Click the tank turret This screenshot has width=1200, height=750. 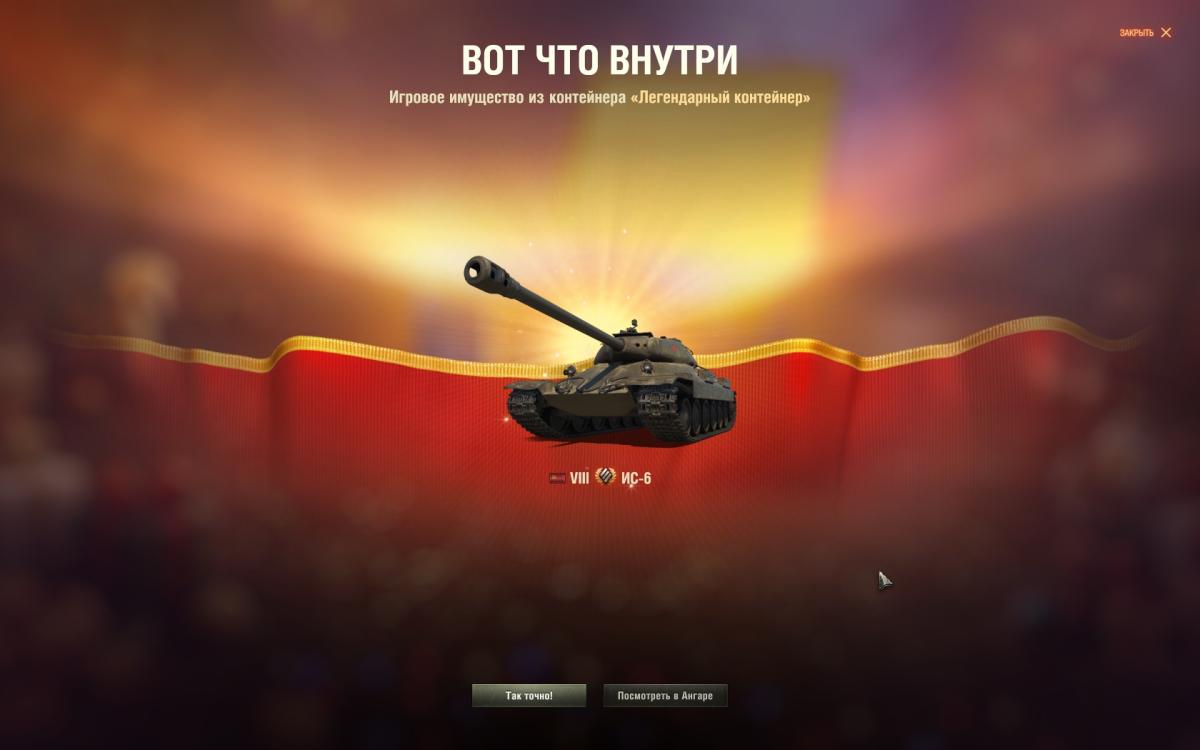pyautogui.click(x=643, y=348)
